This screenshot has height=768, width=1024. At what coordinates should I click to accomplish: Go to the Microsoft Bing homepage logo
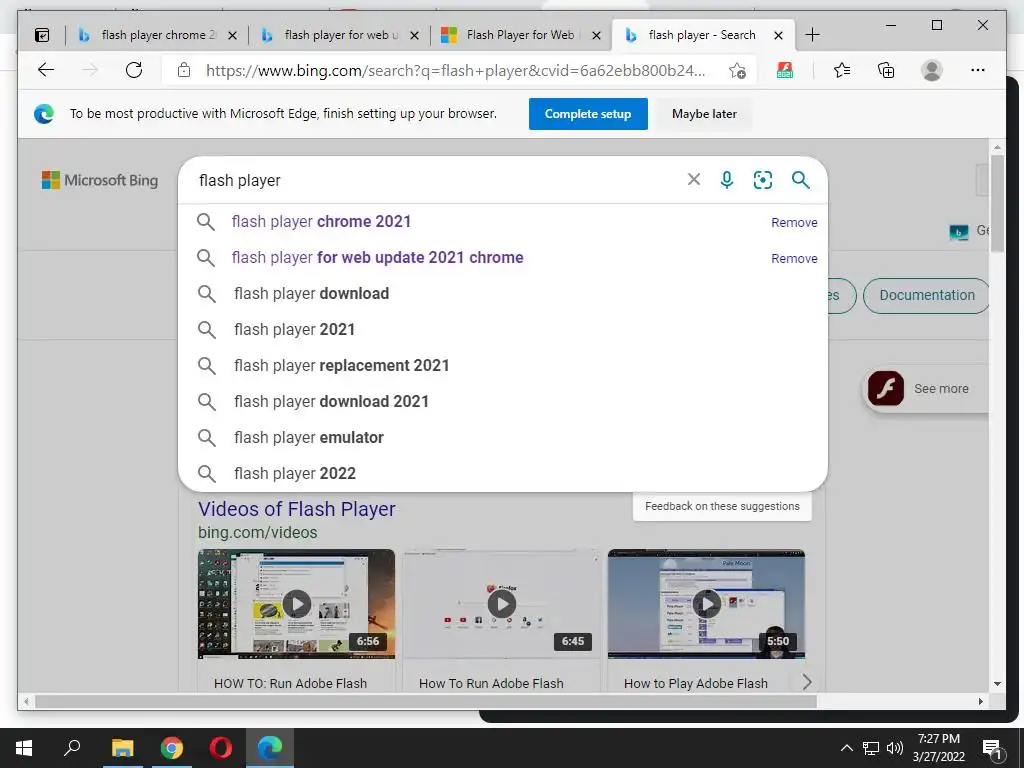pos(100,180)
